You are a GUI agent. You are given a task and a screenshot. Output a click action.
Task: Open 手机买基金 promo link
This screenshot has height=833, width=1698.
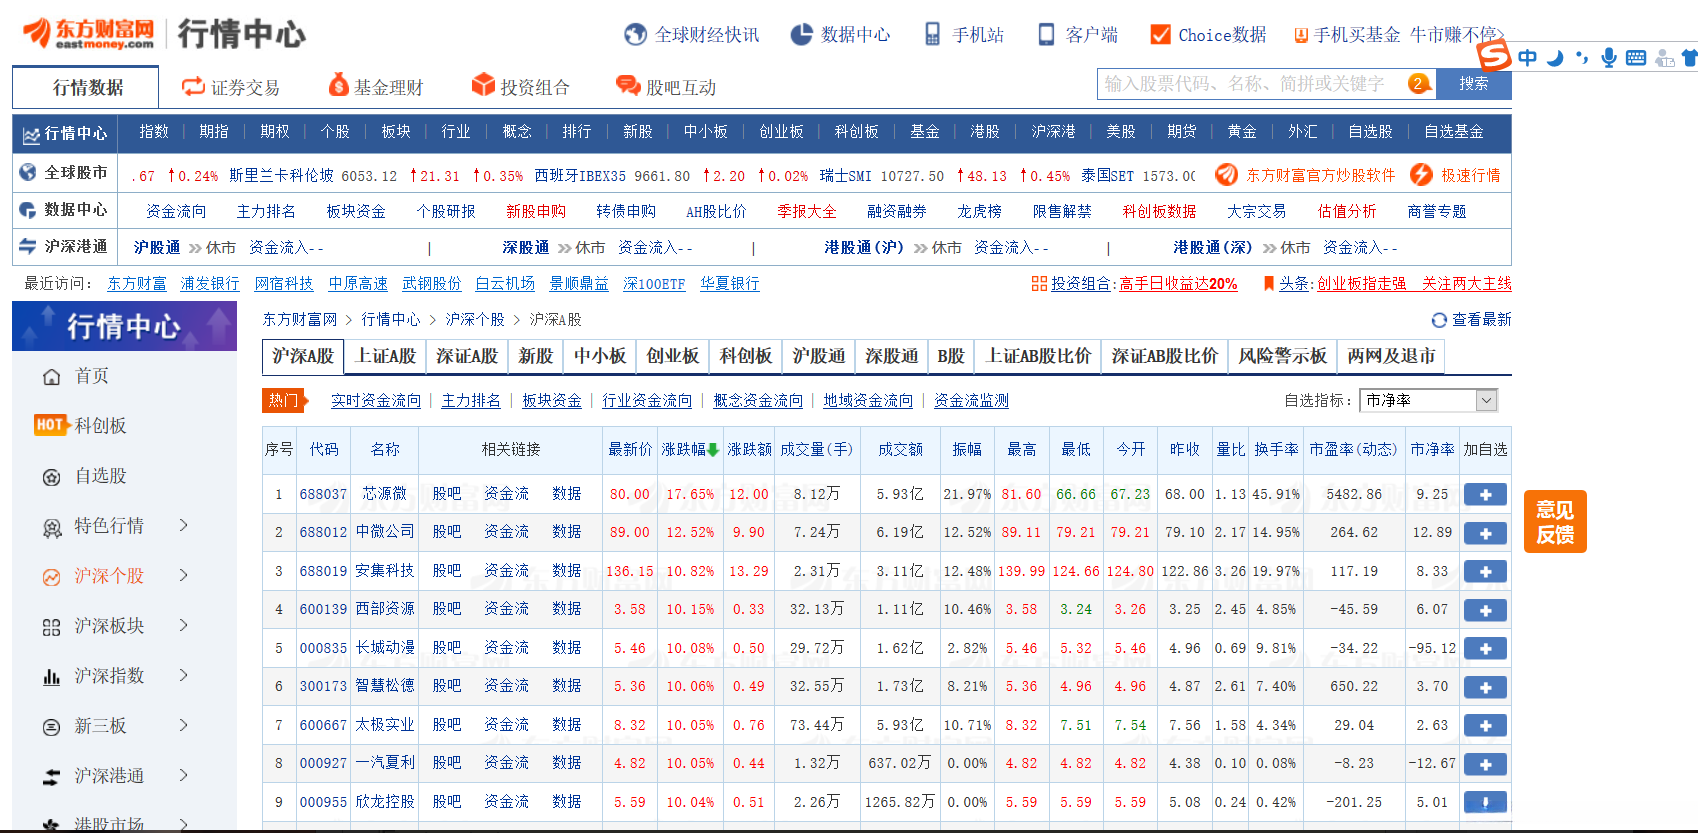(1357, 35)
